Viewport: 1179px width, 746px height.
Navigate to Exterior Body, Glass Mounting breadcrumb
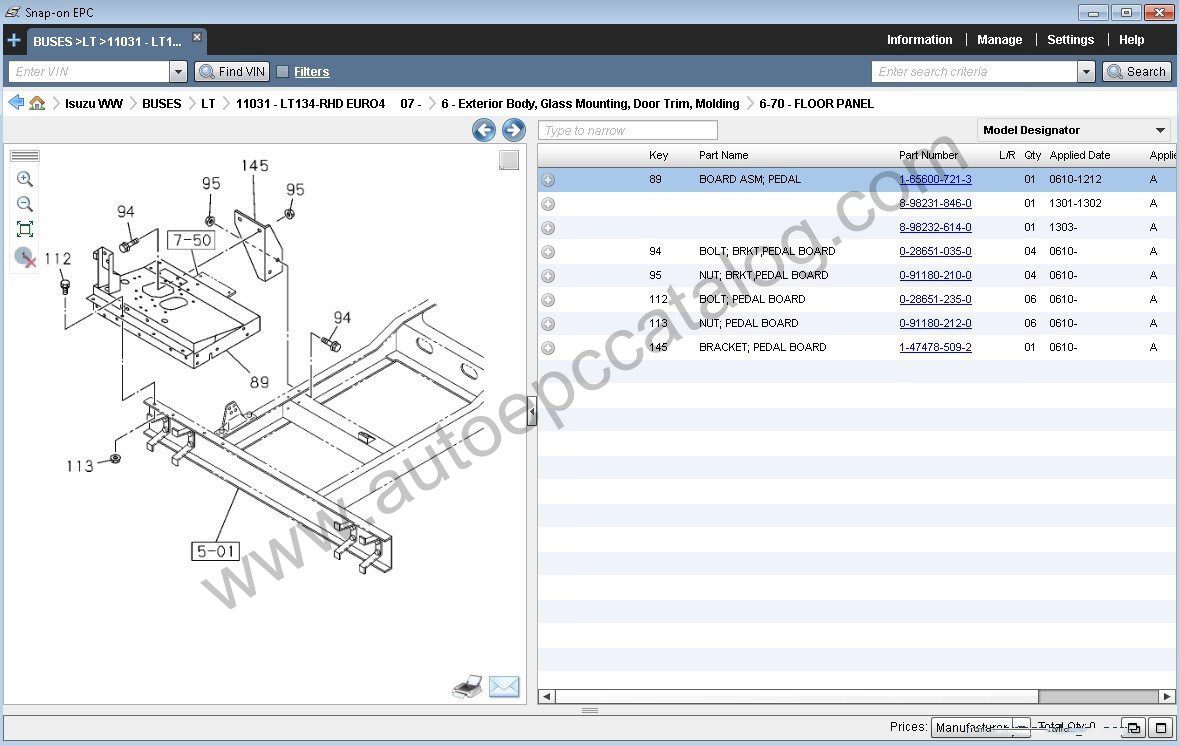pyautogui.click(x=590, y=103)
